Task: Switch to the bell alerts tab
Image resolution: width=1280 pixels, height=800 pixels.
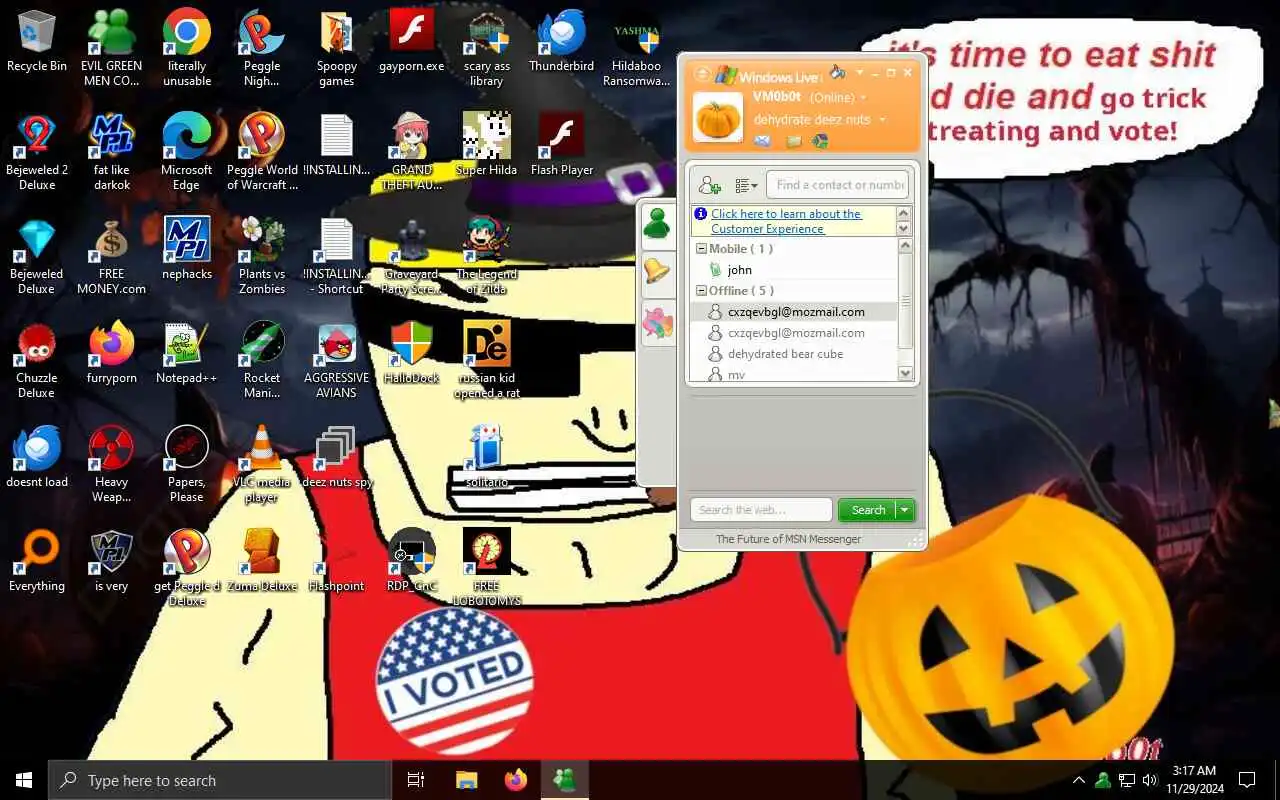Action: point(657,270)
